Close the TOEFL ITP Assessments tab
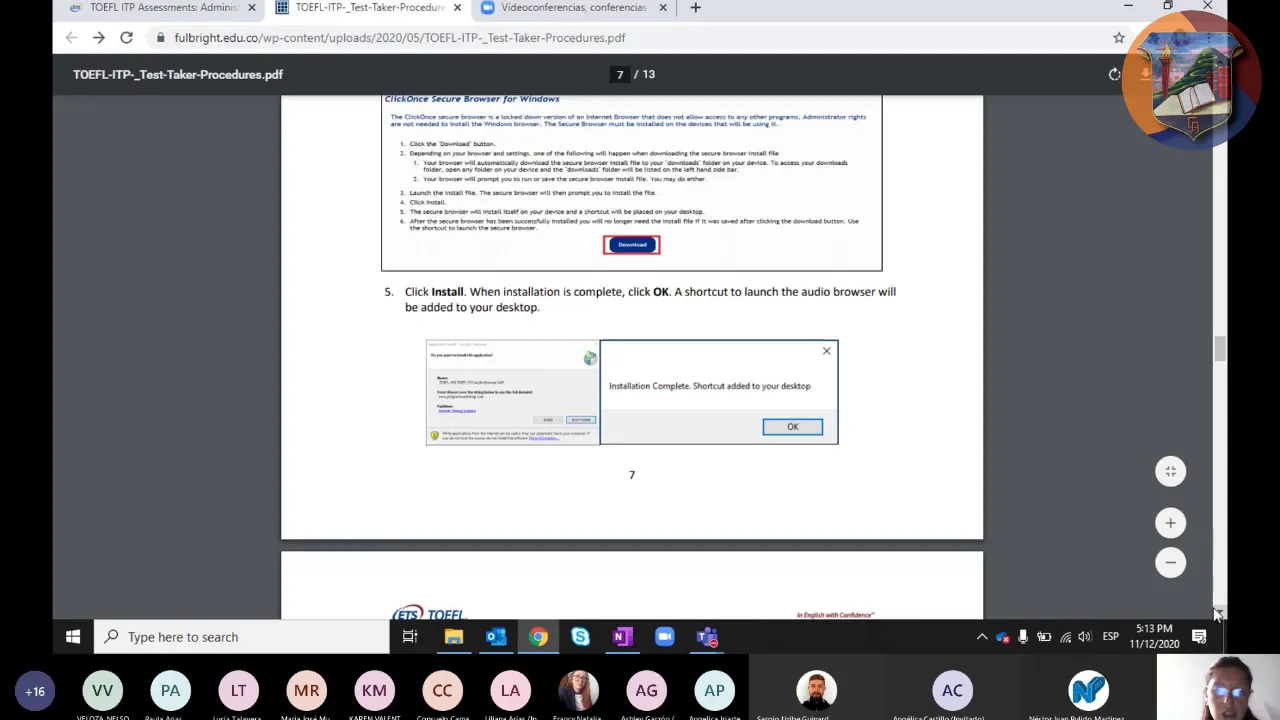The height and width of the screenshot is (720, 1280). pos(252,8)
